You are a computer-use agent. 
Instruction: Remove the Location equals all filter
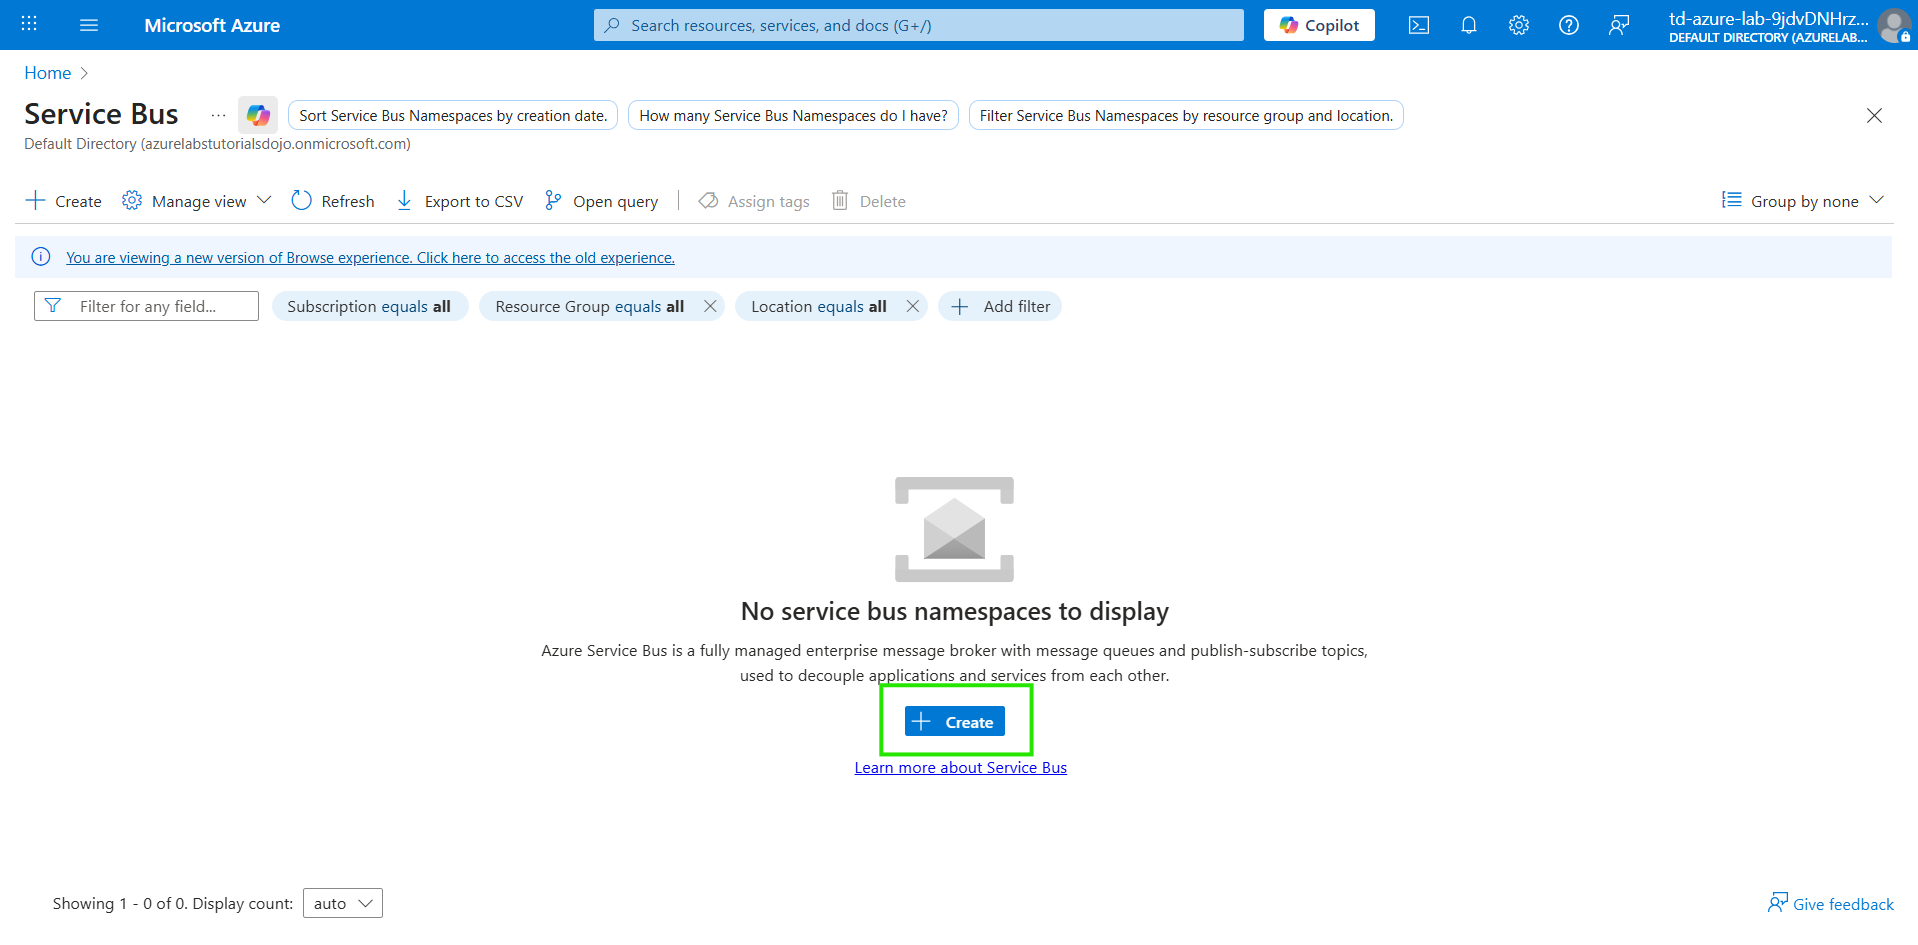[x=912, y=306]
